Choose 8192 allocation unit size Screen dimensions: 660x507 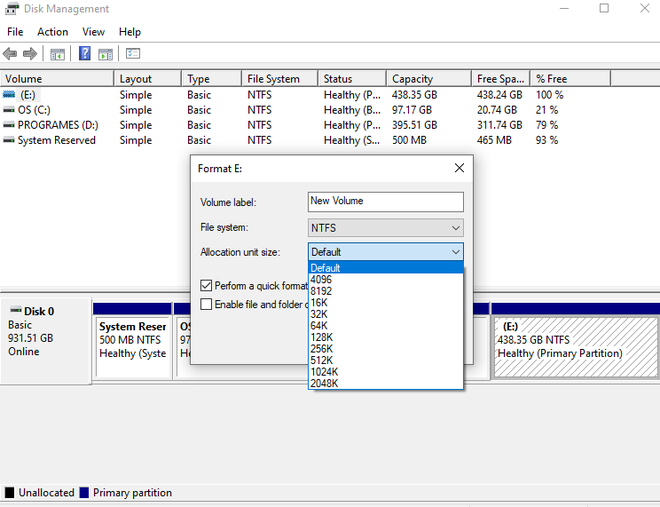point(386,291)
